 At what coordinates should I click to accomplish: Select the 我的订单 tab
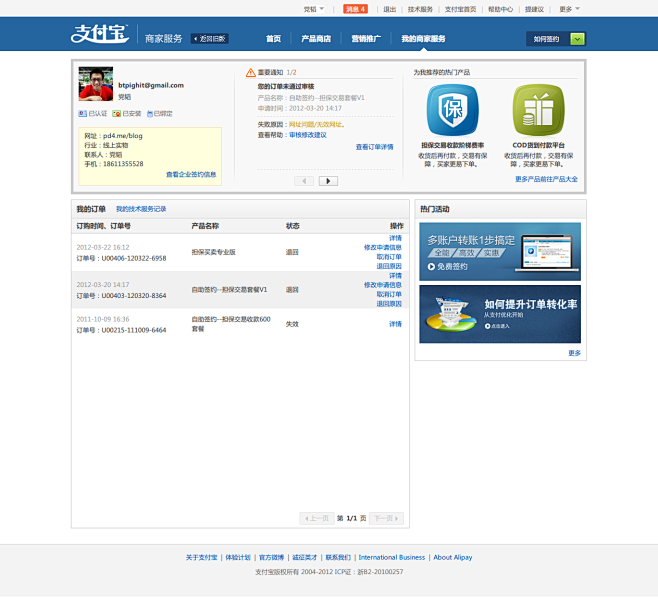91,209
